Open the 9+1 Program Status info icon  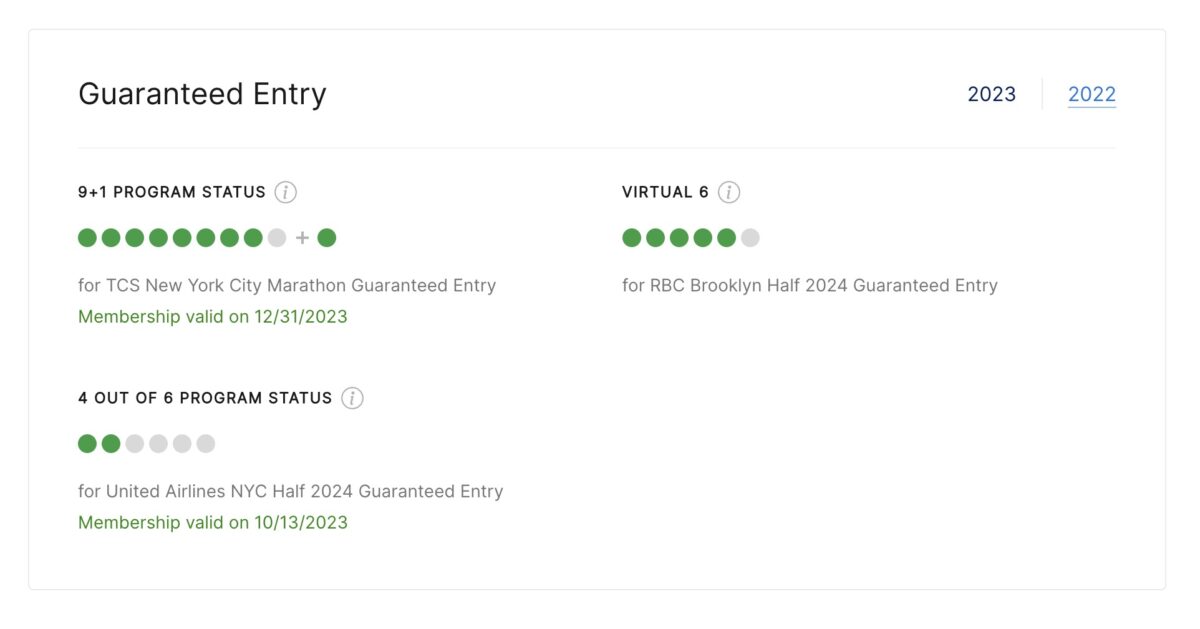click(286, 192)
